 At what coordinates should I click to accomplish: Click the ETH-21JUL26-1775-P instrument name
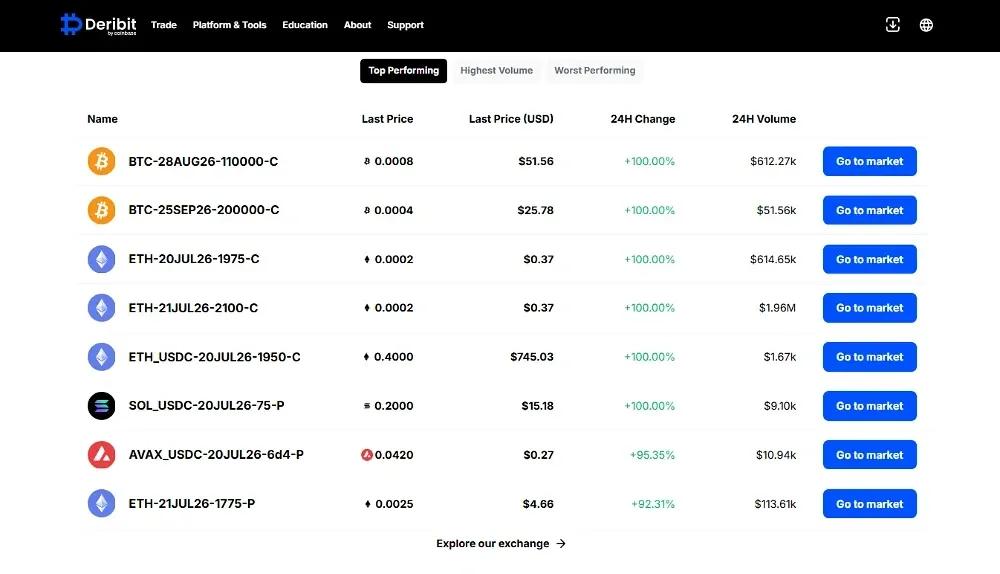click(x=192, y=503)
